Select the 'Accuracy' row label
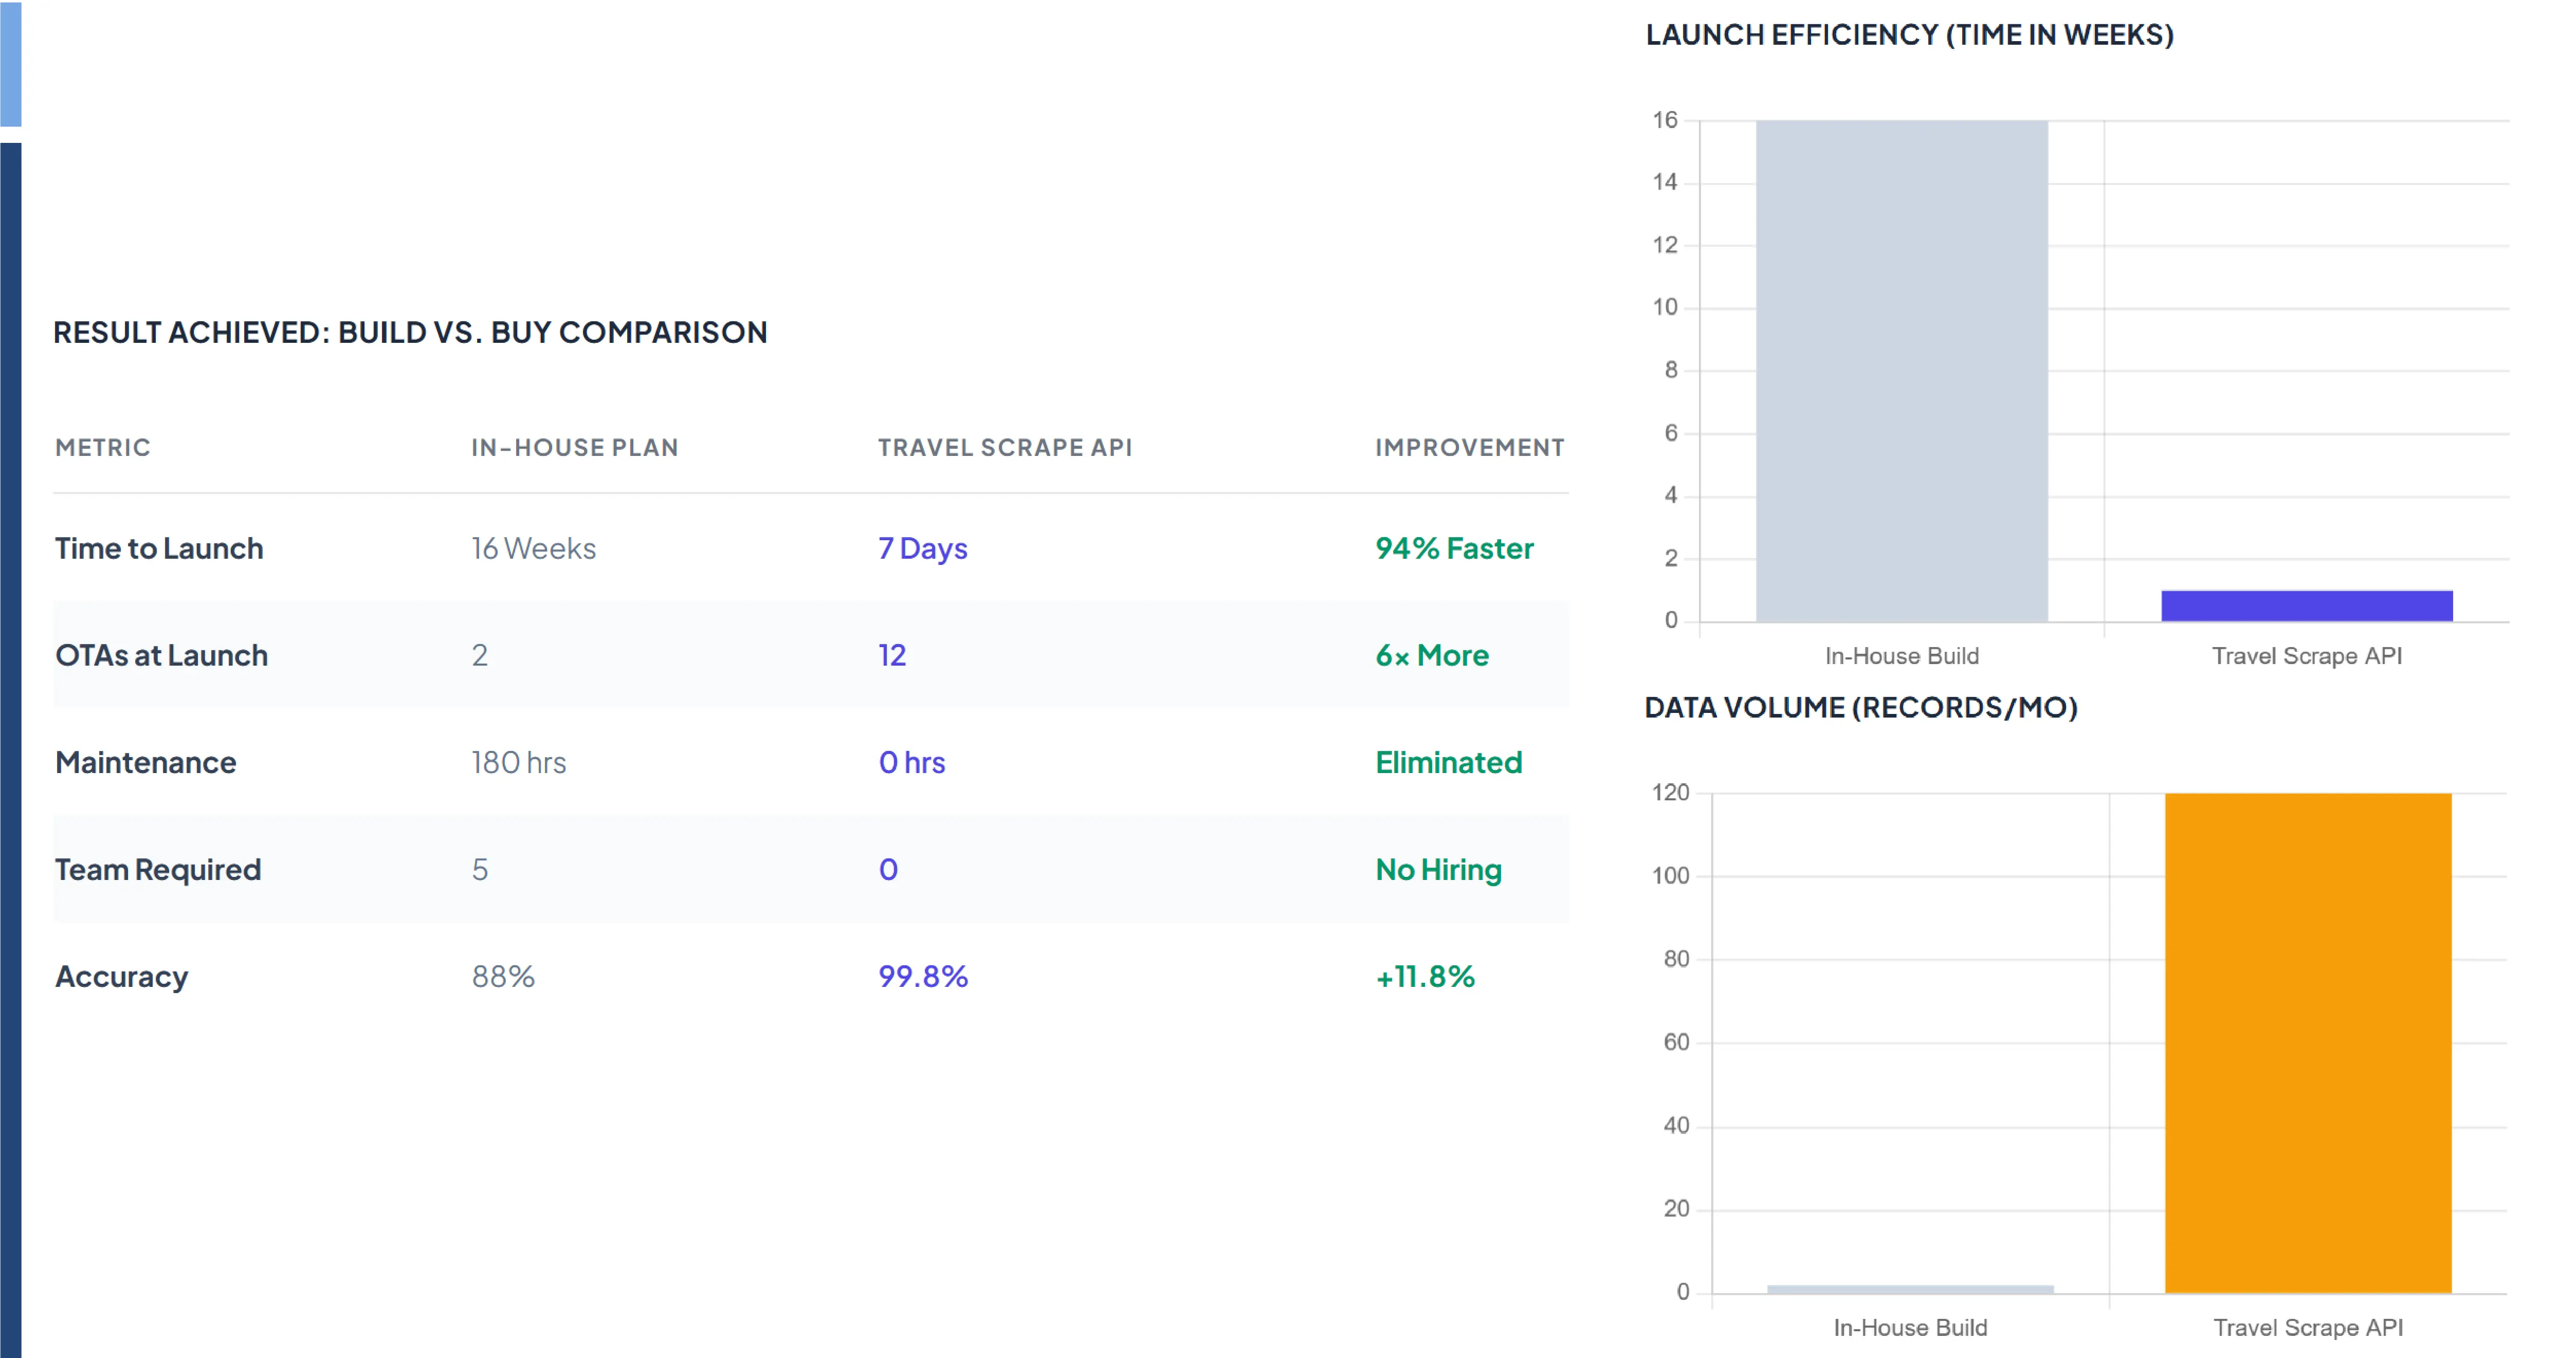Screen dimensions: 2576x1358 pyautogui.click(x=122, y=976)
